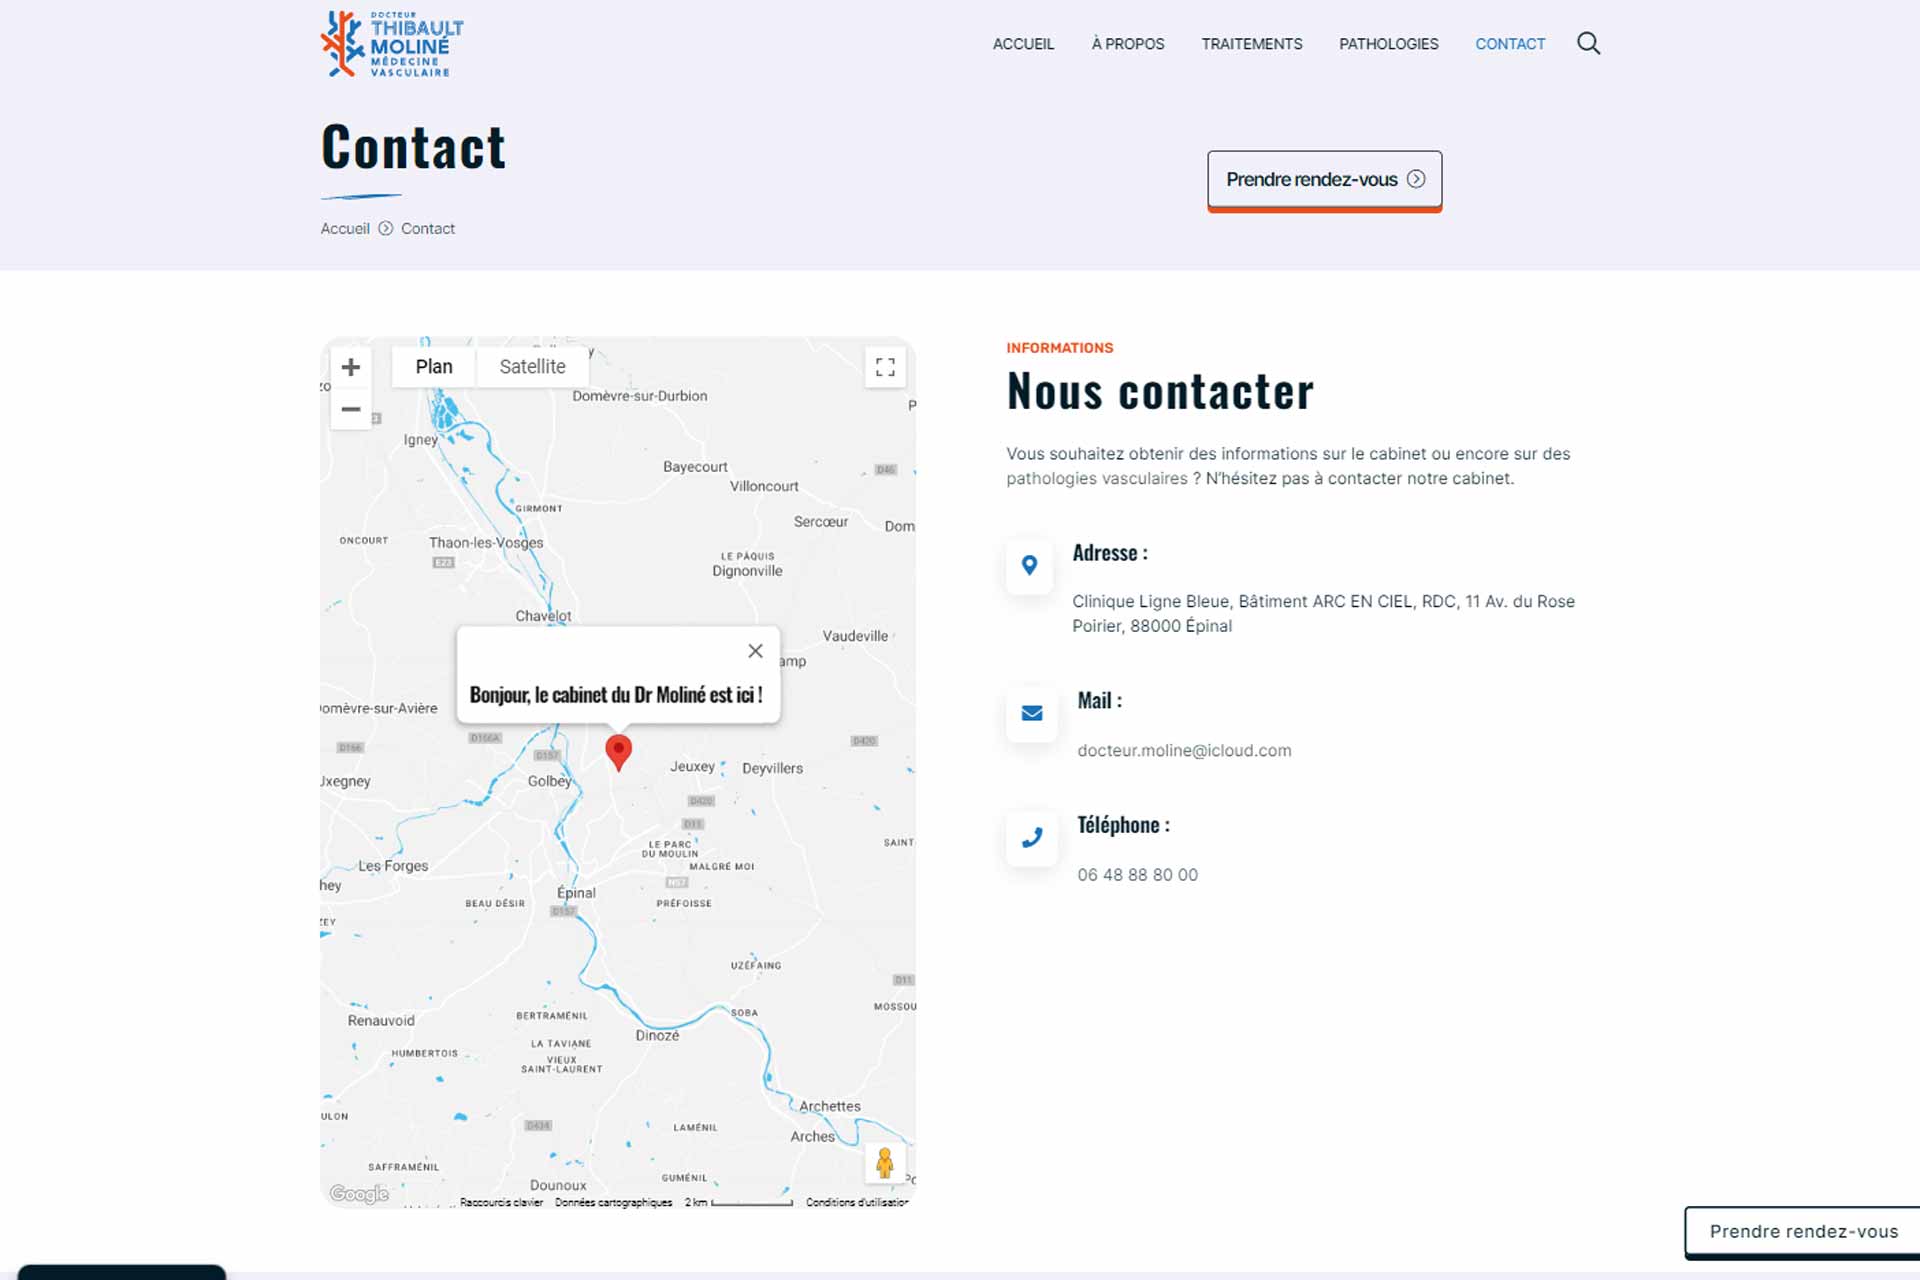Click the docteur.moline@icloud.com email link

pyautogui.click(x=1184, y=751)
